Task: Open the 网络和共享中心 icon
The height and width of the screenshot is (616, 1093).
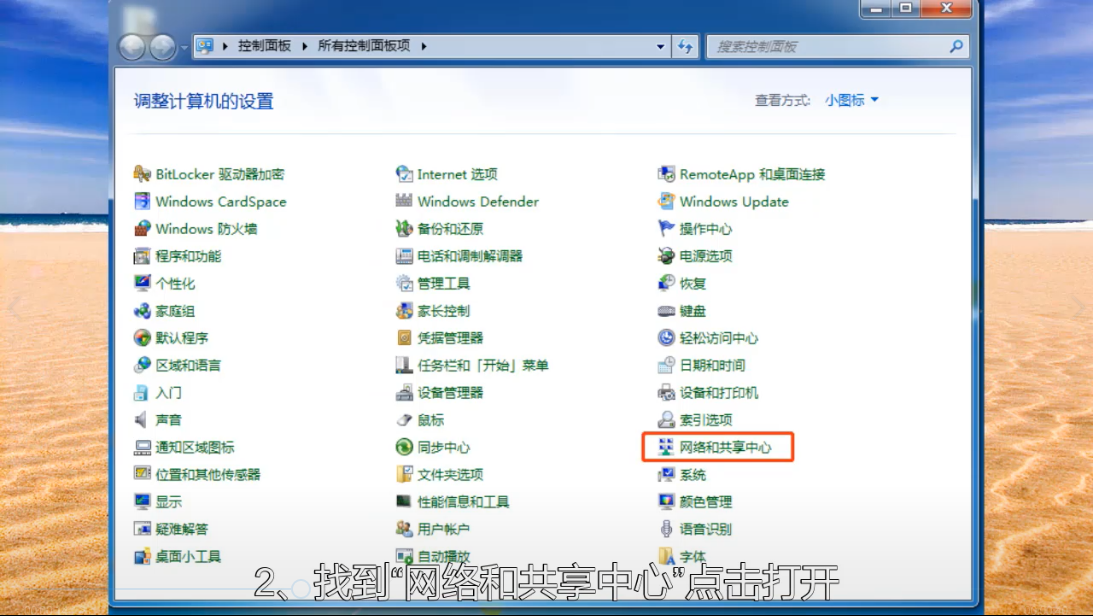Action: (x=666, y=447)
